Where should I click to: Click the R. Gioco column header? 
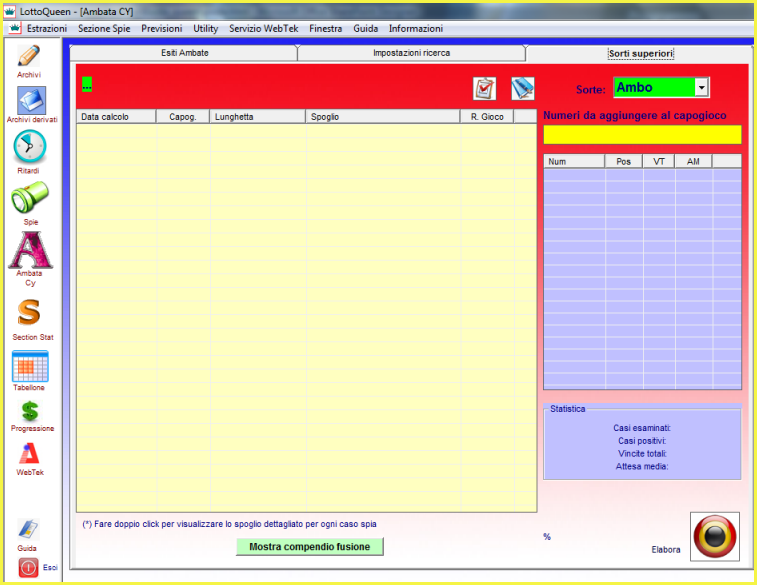click(x=487, y=117)
